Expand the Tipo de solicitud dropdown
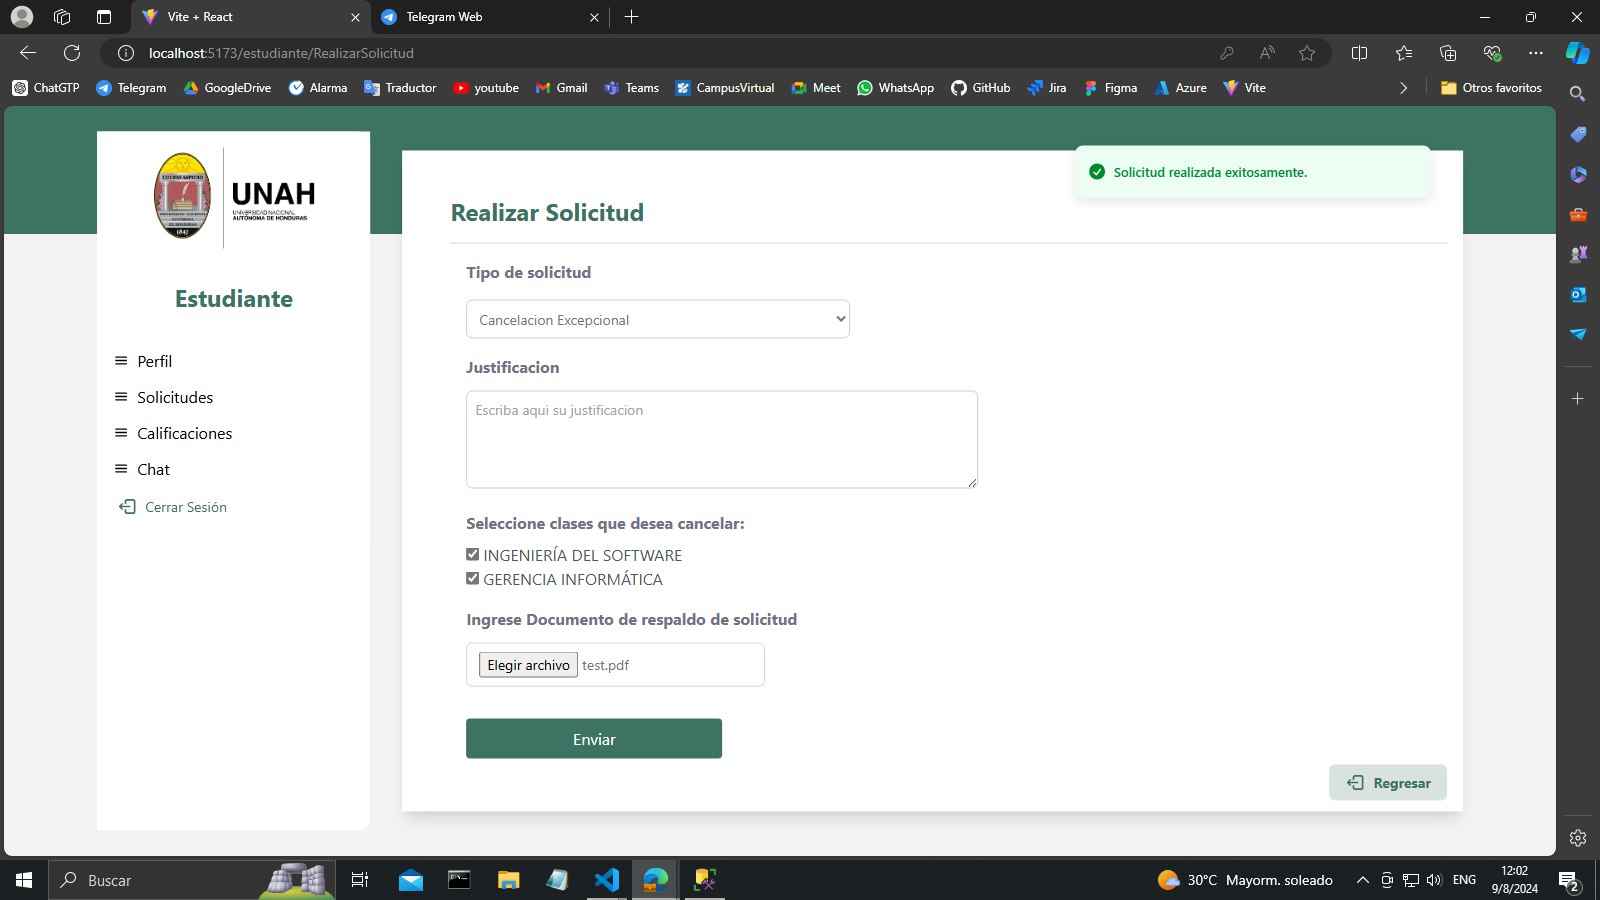Screen dimensions: 1600x900 tap(657, 319)
